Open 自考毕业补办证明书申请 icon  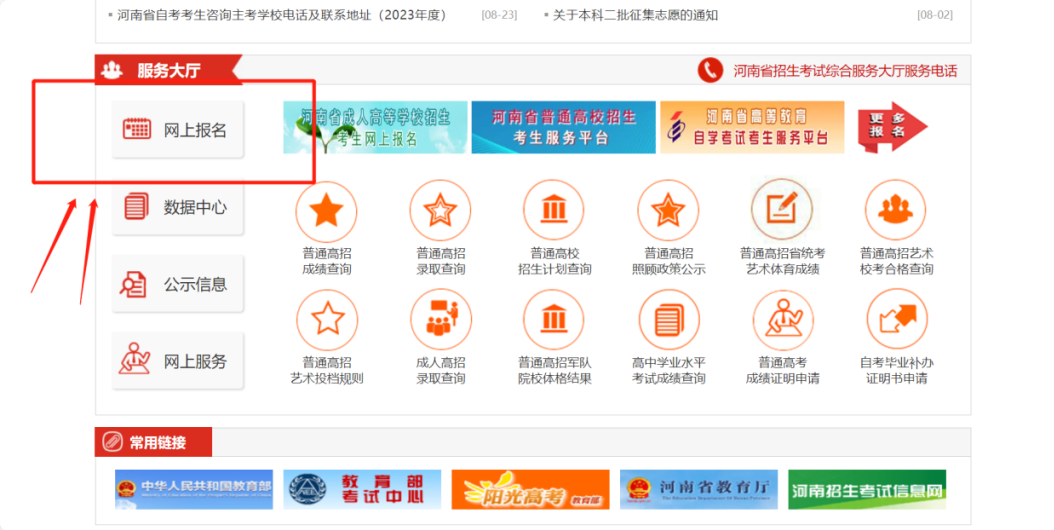pyautogui.click(x=896, y=320)
